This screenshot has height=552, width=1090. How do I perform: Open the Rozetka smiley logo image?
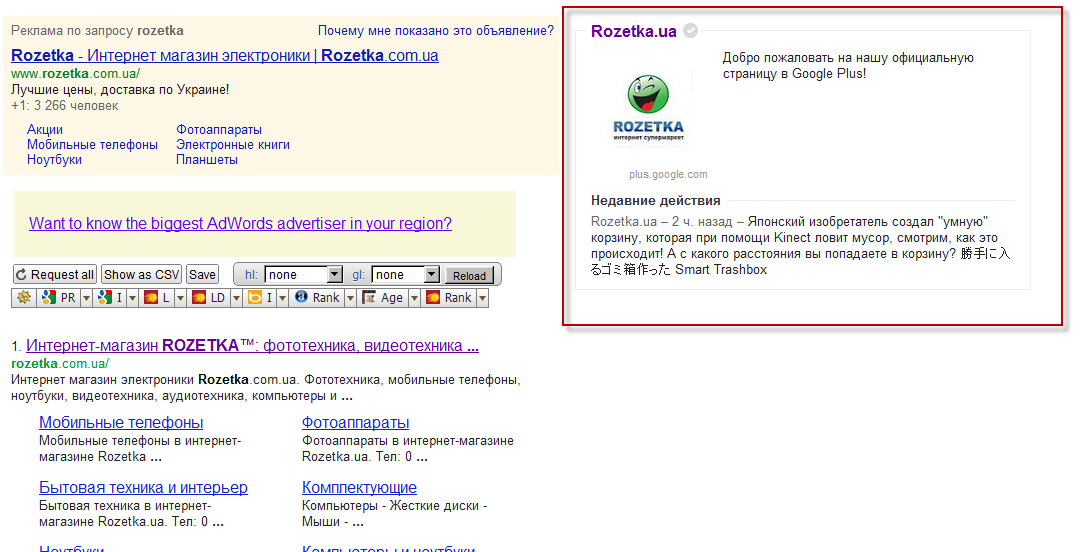click(649, 108)
